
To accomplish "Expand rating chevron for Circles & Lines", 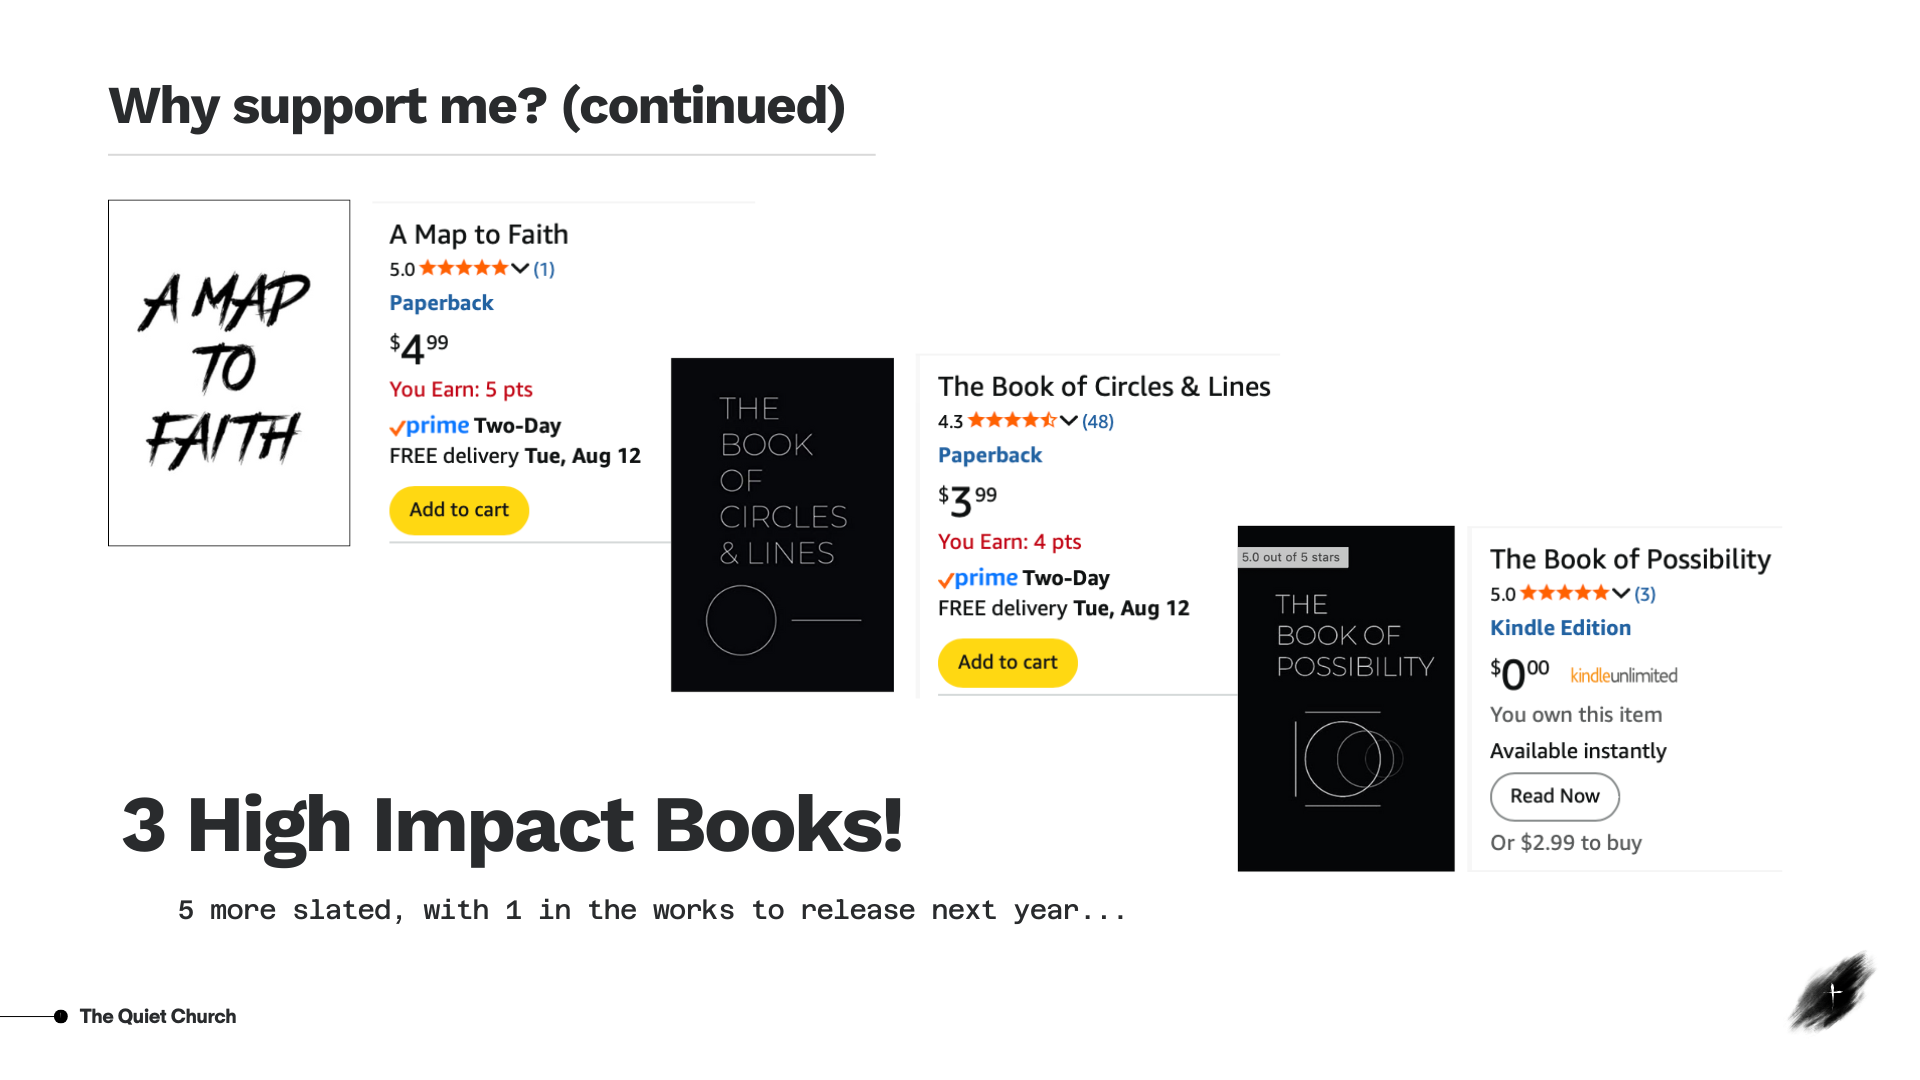I will [x=1069, y=421].
